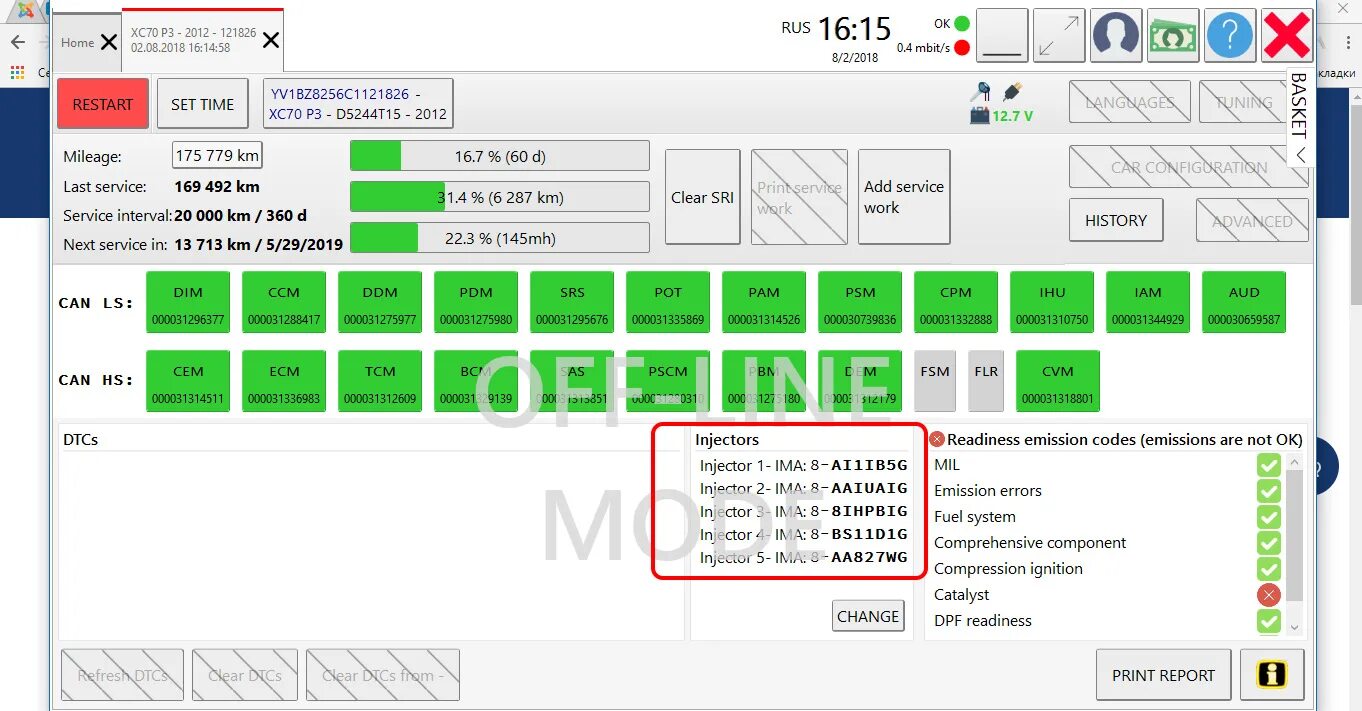Viewport: 1362px width, 711px height.
Task: Click the red RESTART button
Action: pyautogui.click(x=103, y=104)
